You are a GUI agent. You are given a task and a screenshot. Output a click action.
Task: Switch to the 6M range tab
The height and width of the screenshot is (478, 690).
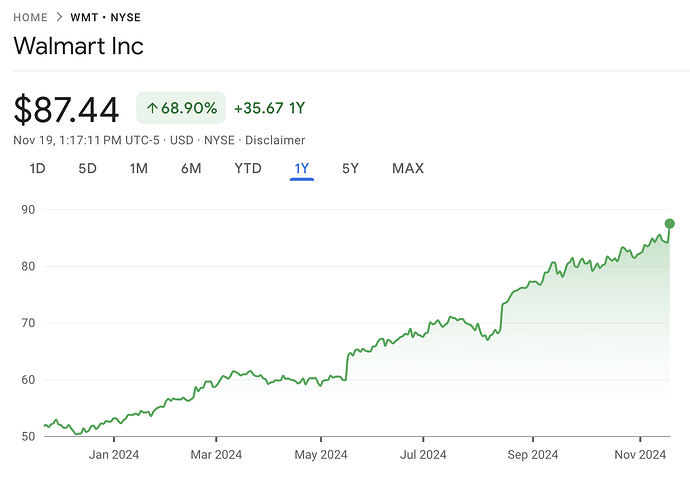click(x=191, y=169)
